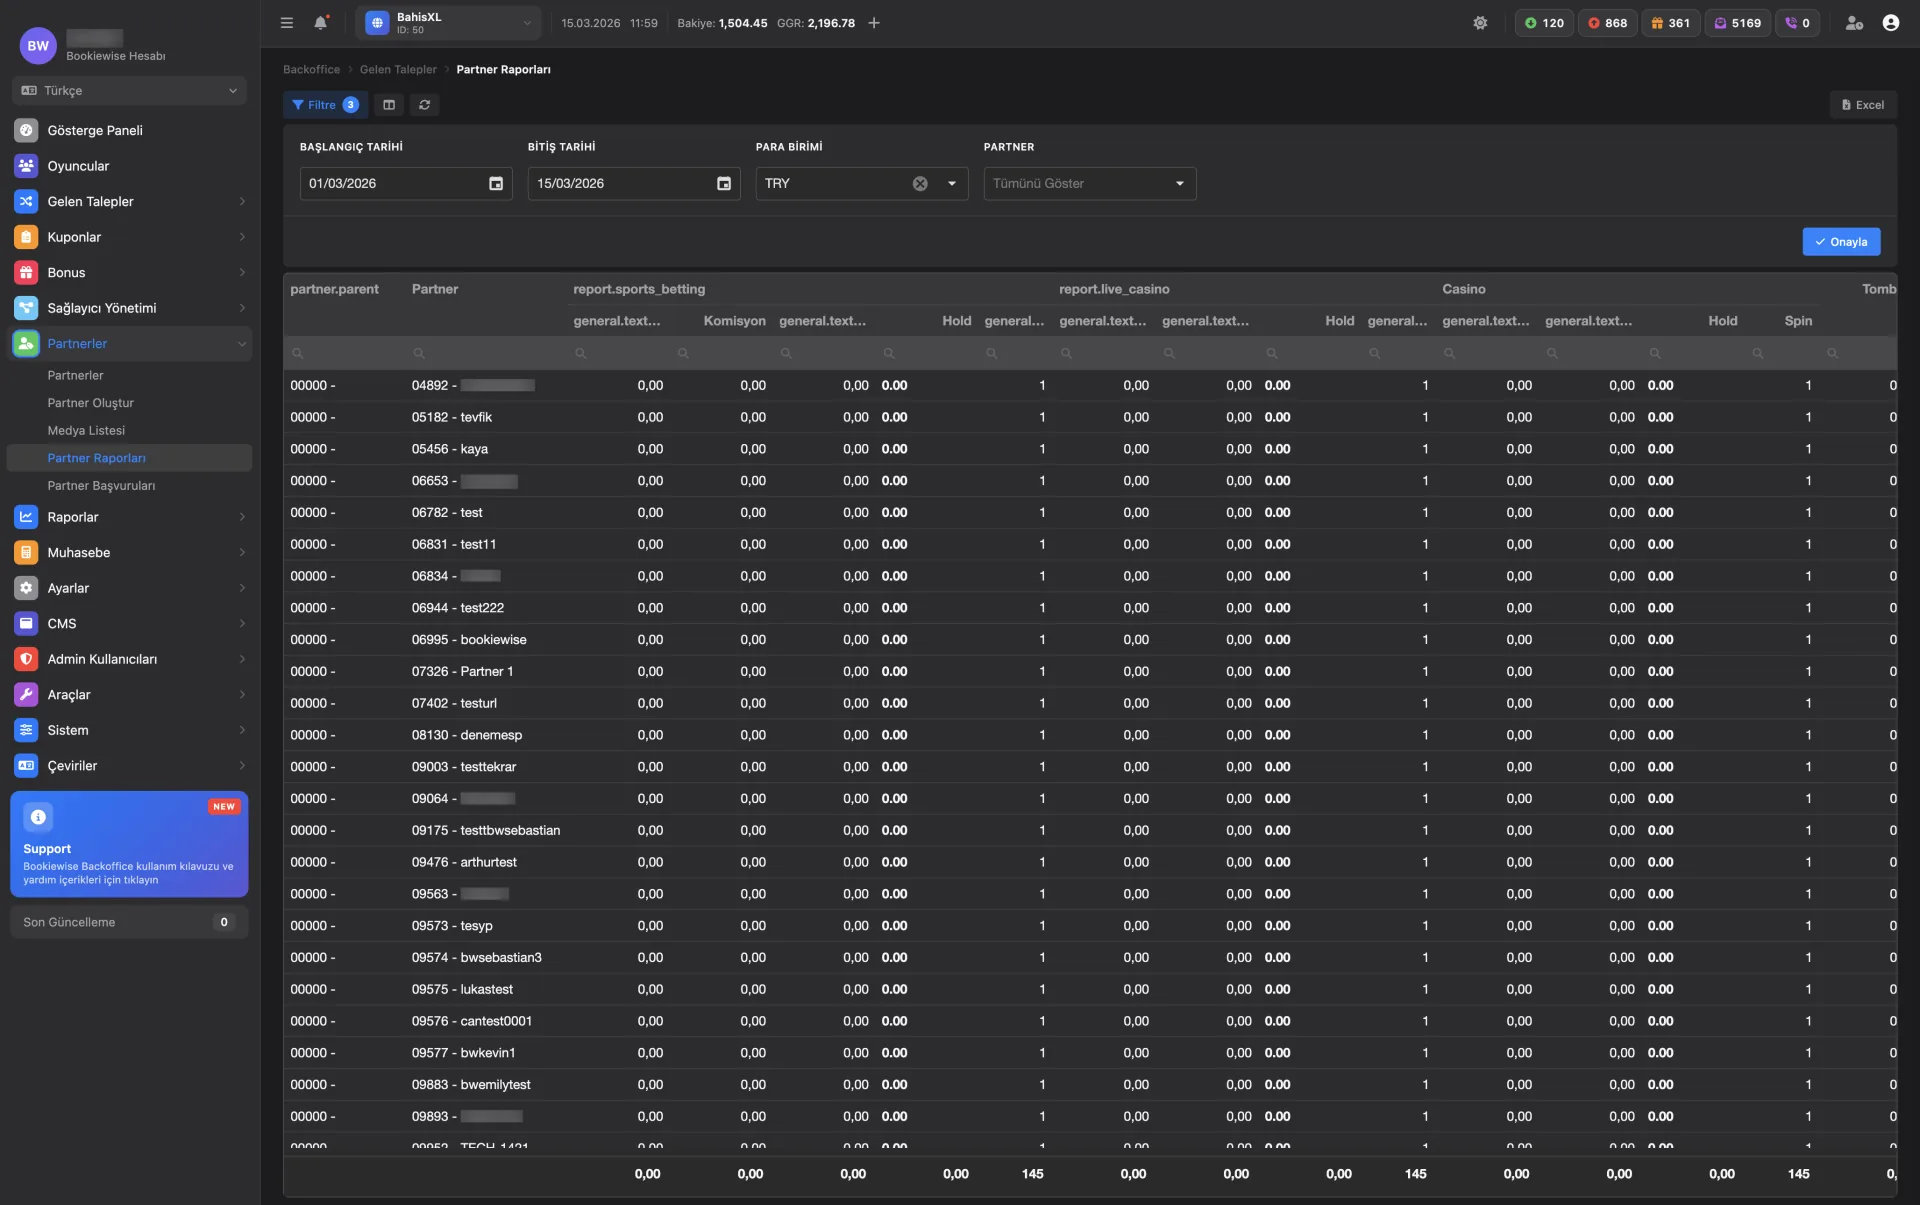The width and height of the screenshot is (1920, 1205).
Task: Open the column layout icon button
Action: click(389, 105)
